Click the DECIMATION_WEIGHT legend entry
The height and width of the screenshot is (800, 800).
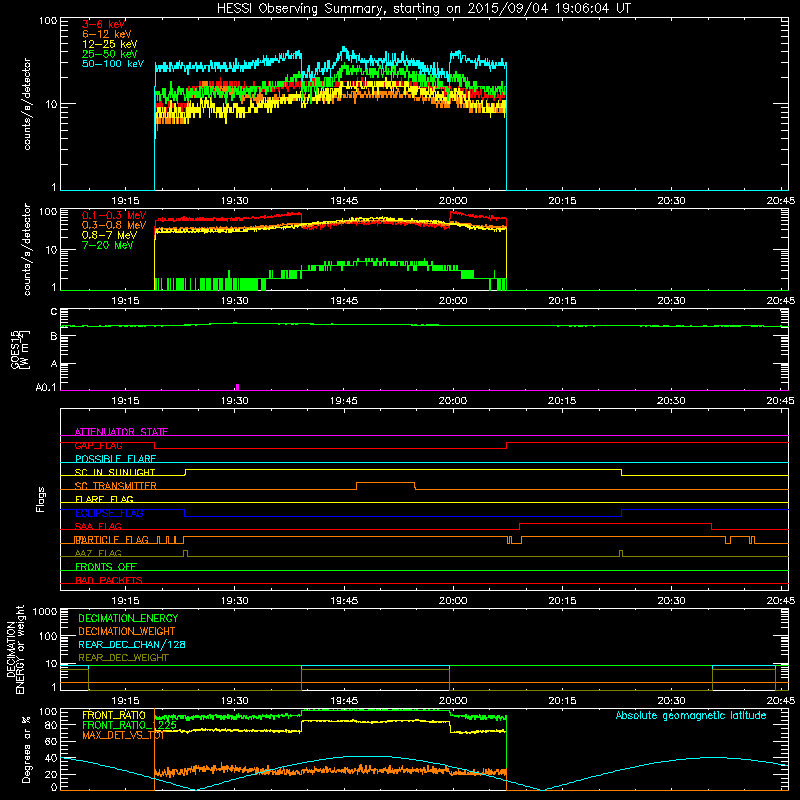[127, 631]
